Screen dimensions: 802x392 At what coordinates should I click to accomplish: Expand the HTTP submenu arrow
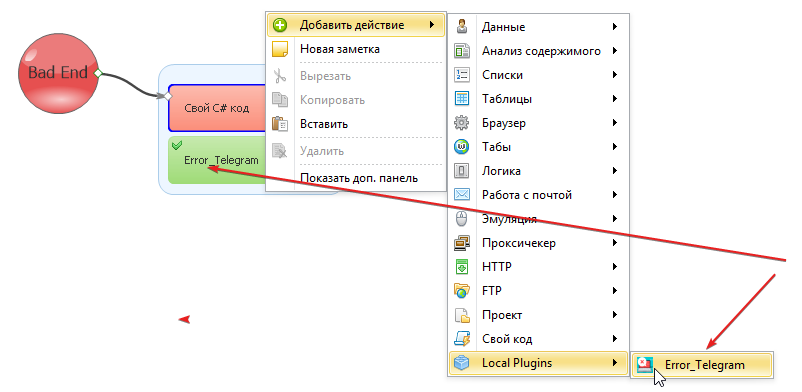[615, 267]
